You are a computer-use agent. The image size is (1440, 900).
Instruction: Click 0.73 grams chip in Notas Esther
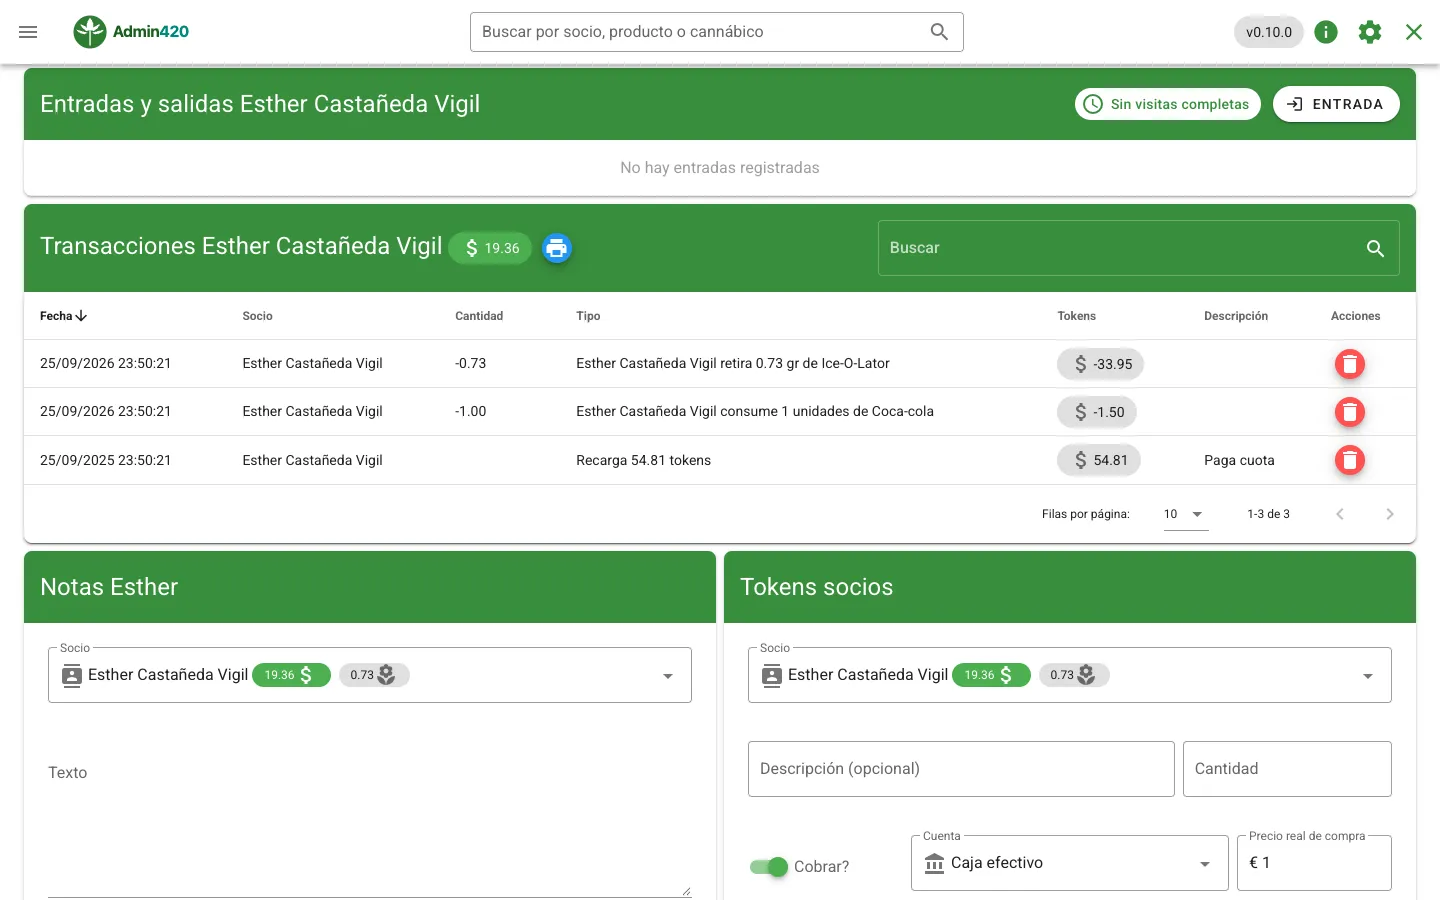(374, 675)
